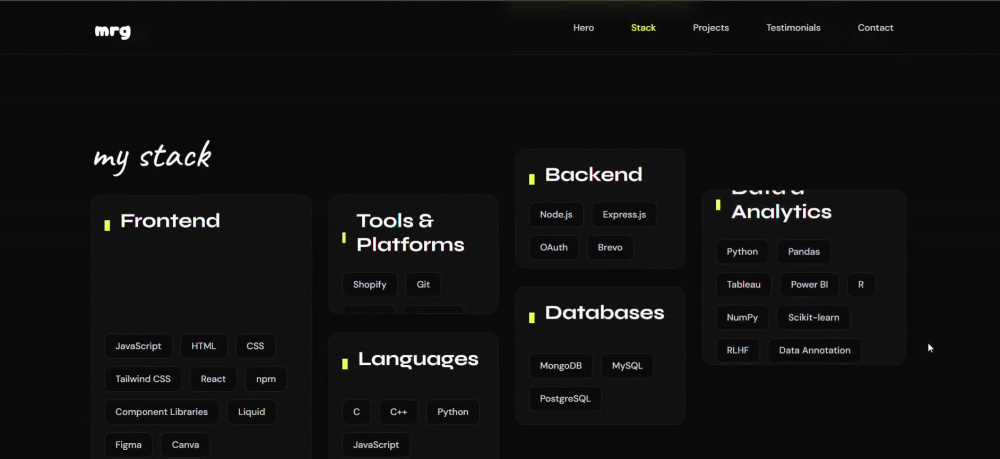This screenshot has height=459, width=1000.
Task: Click the Databases card heading
Action: coord(605,312)
